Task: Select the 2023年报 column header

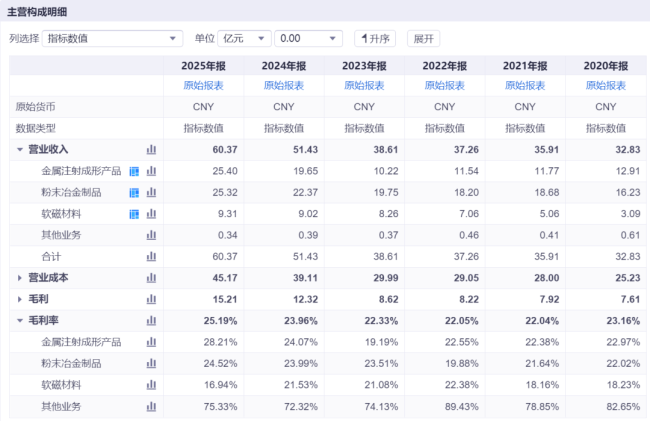Action: pyautogui.click(x=364, y=66)
